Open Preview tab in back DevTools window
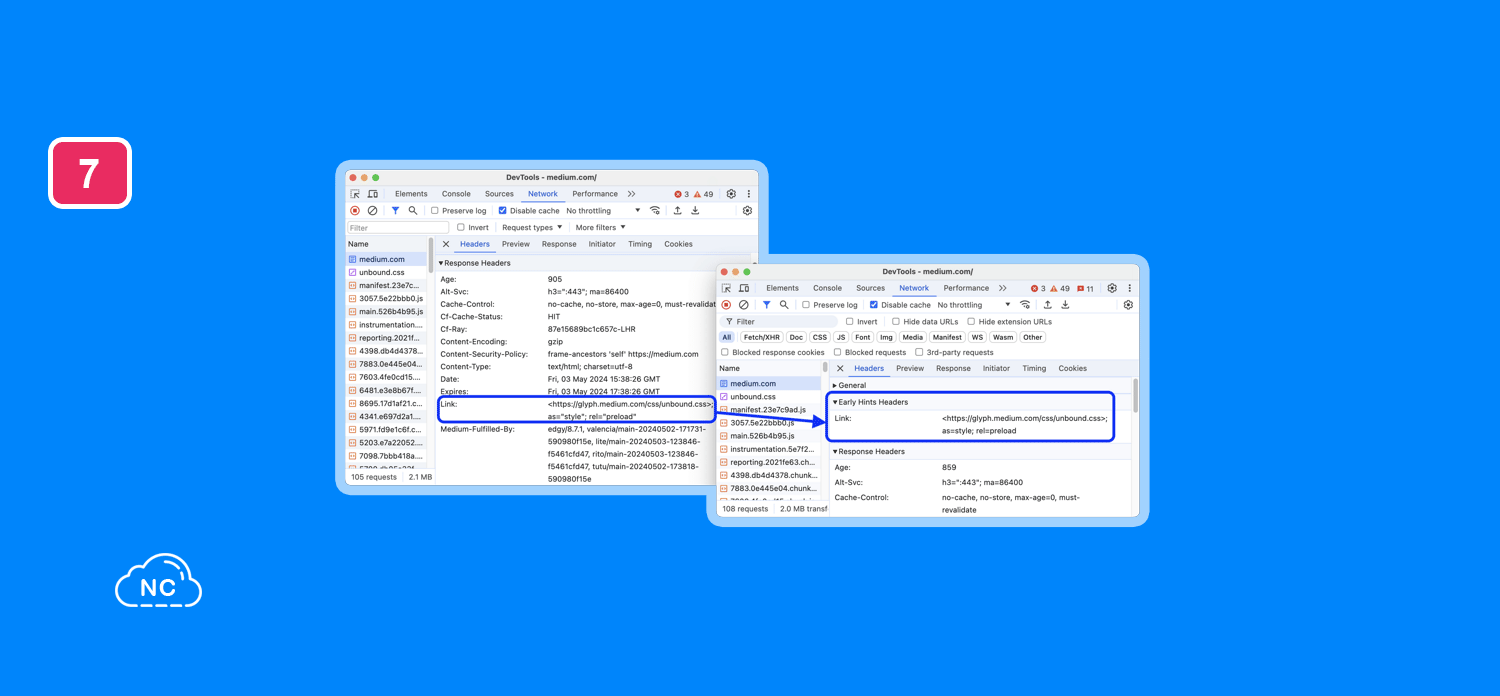Screen dimensions: 1500x696 pyautogui.click(x=516, y=244)
